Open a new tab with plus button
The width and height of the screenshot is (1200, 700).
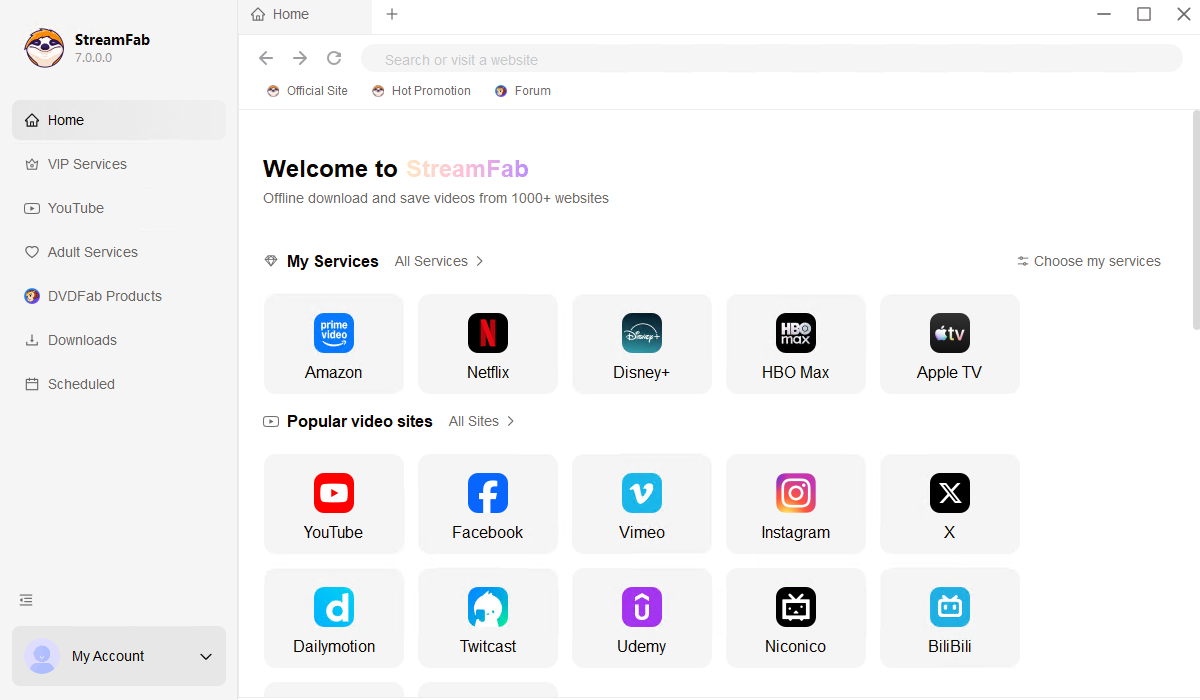(x=392, y=14)
